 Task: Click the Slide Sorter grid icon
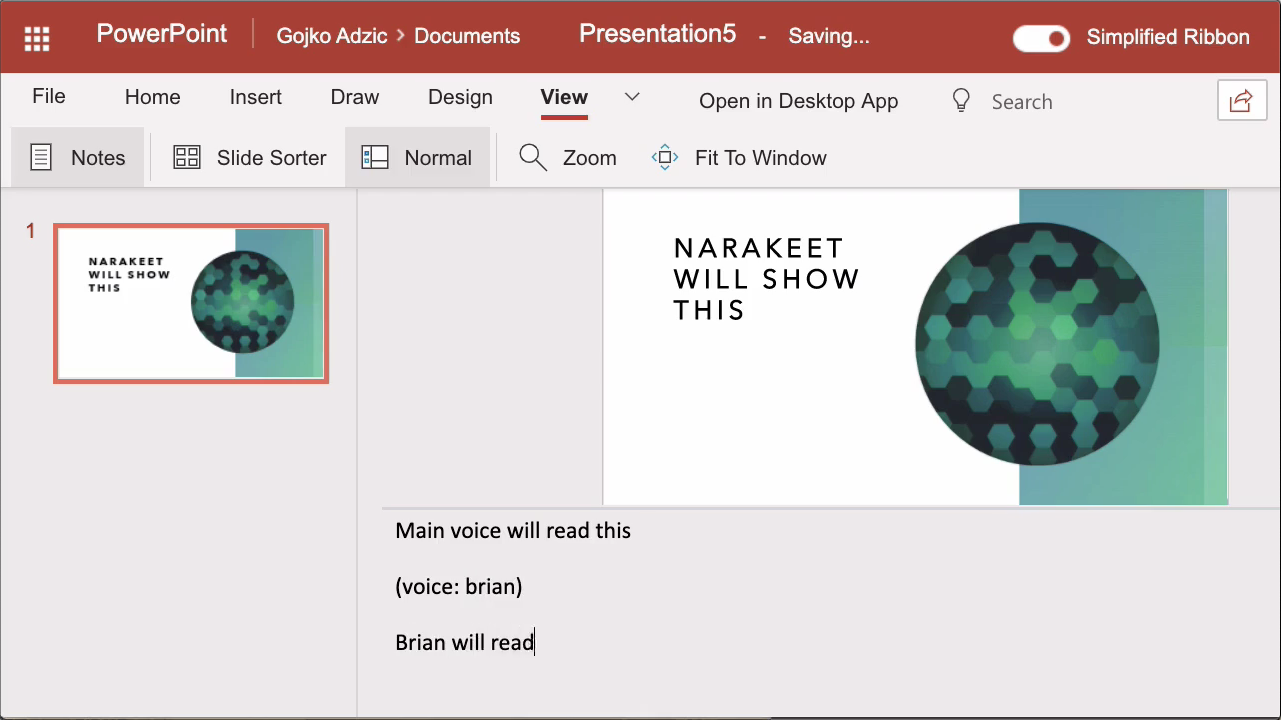click(187, 157)
